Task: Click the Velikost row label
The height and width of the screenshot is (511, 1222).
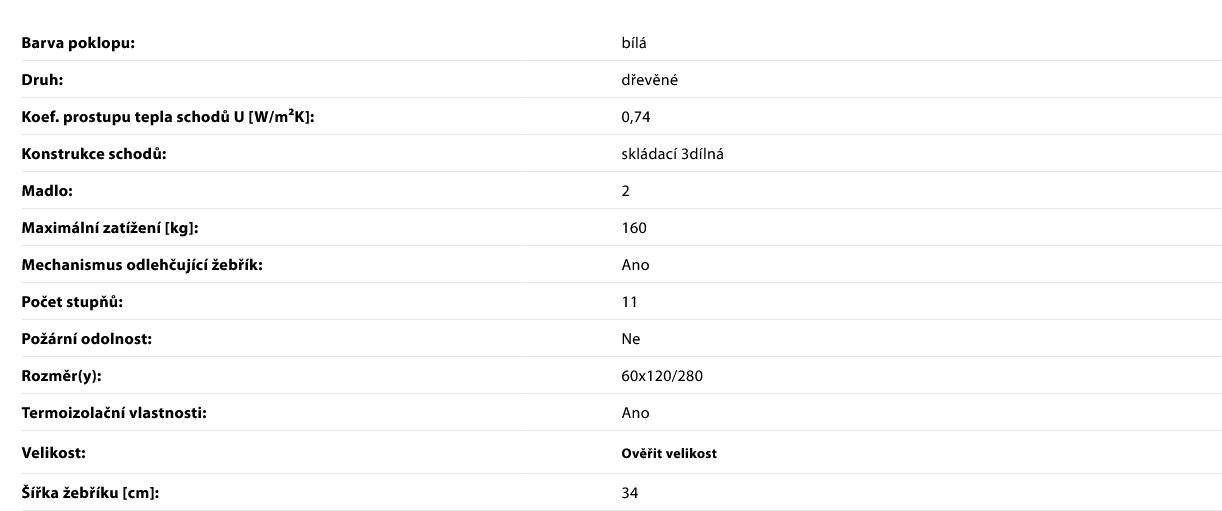Action: click(54, 453)
